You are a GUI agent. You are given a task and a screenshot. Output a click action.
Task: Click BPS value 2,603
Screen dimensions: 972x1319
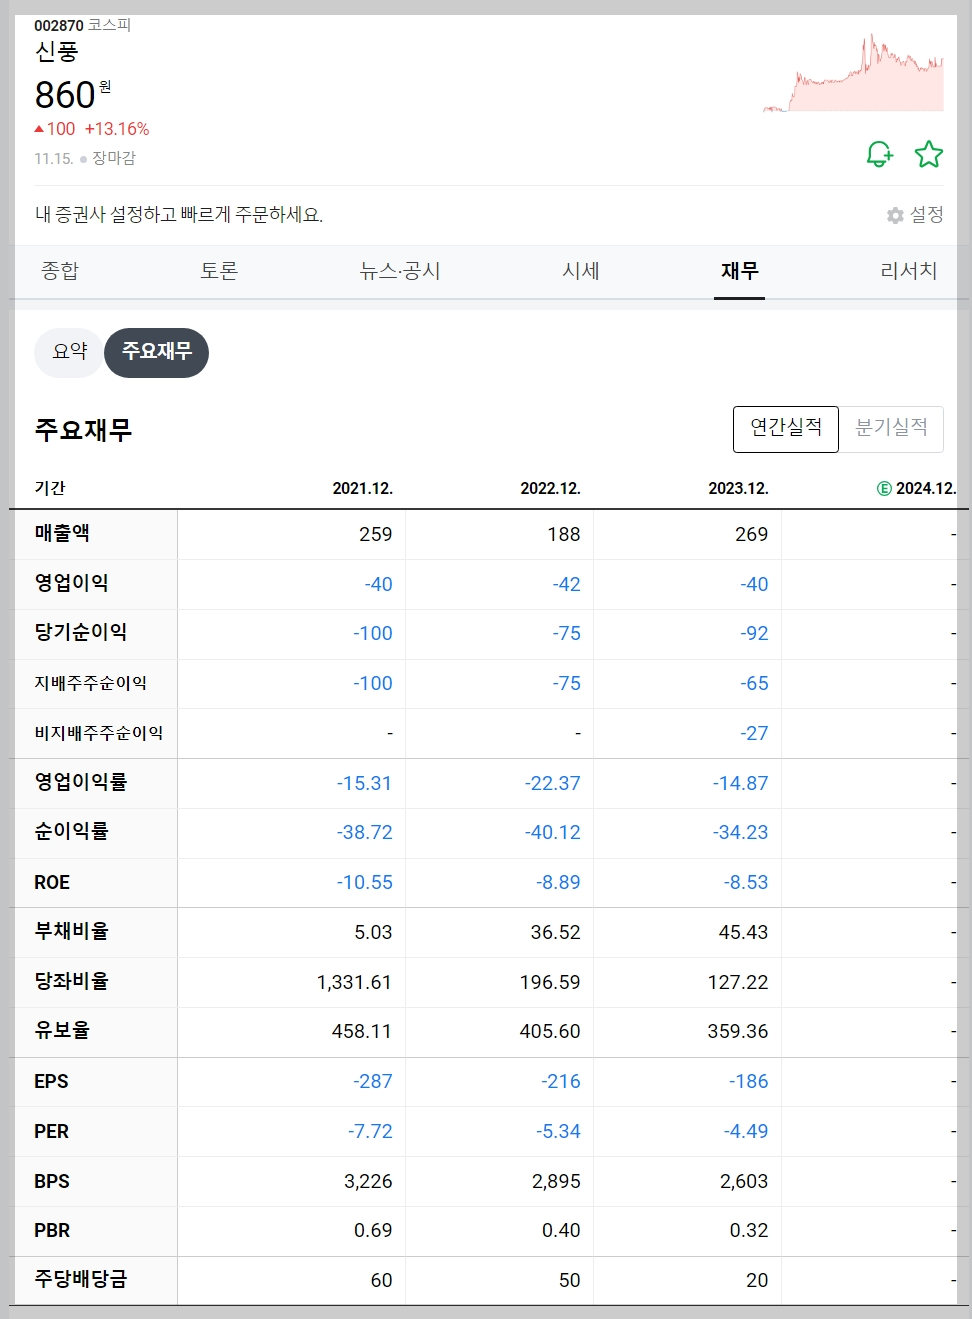click(744, 1181)
